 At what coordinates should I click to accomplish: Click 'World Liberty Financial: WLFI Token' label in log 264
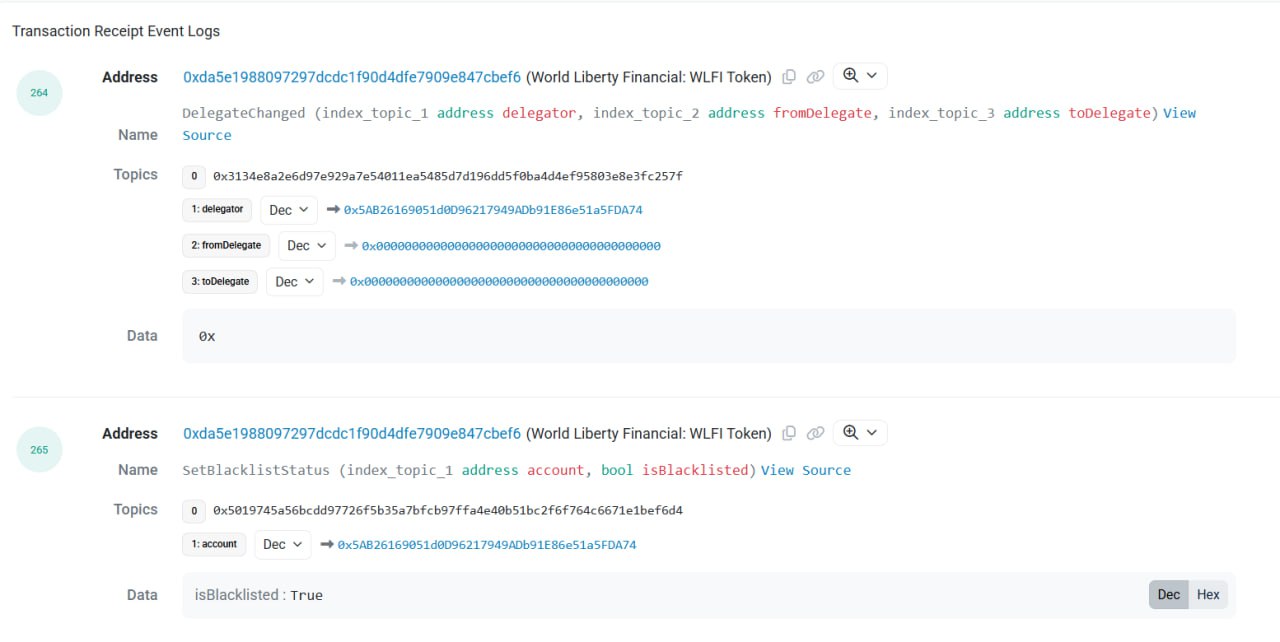click(649, 77)
